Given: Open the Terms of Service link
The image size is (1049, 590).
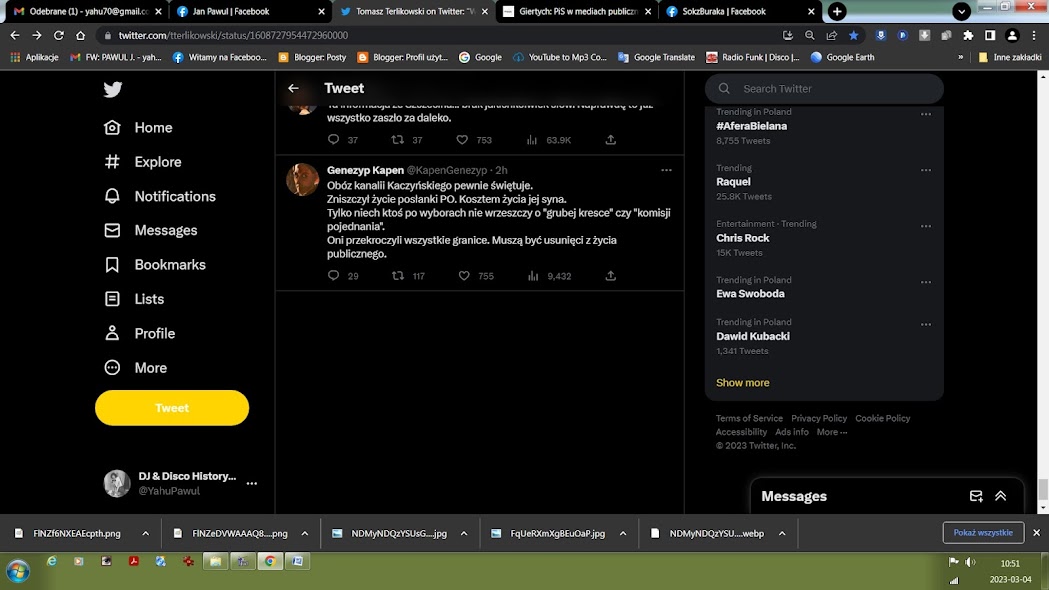Looking at the screenshot, I should pyautogui.click(x=749, y=418).
